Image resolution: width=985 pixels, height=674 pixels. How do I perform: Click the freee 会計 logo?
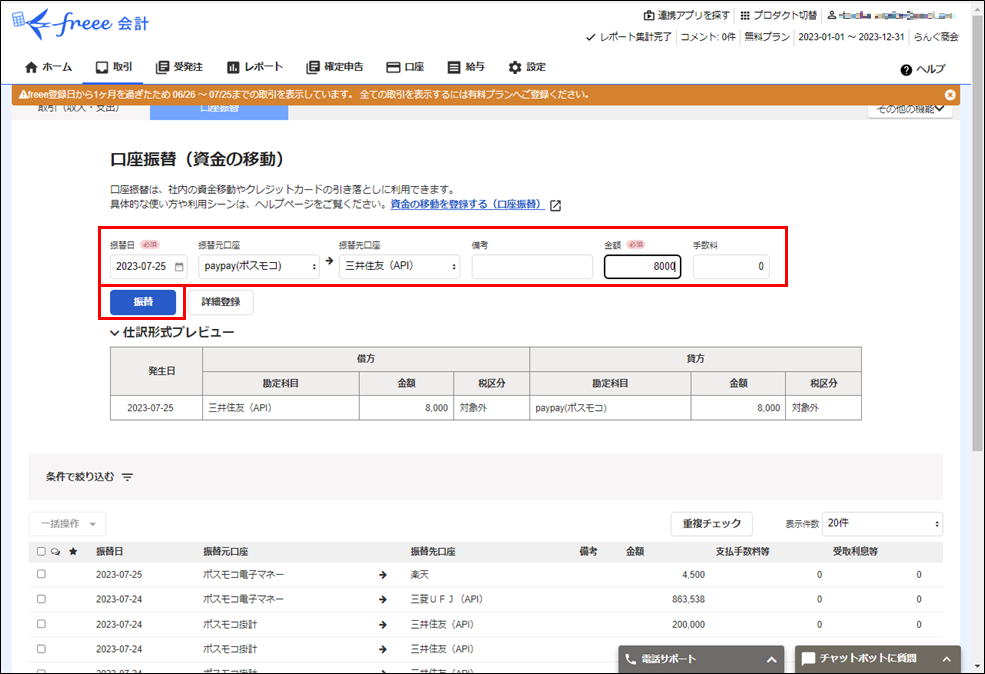80,24
